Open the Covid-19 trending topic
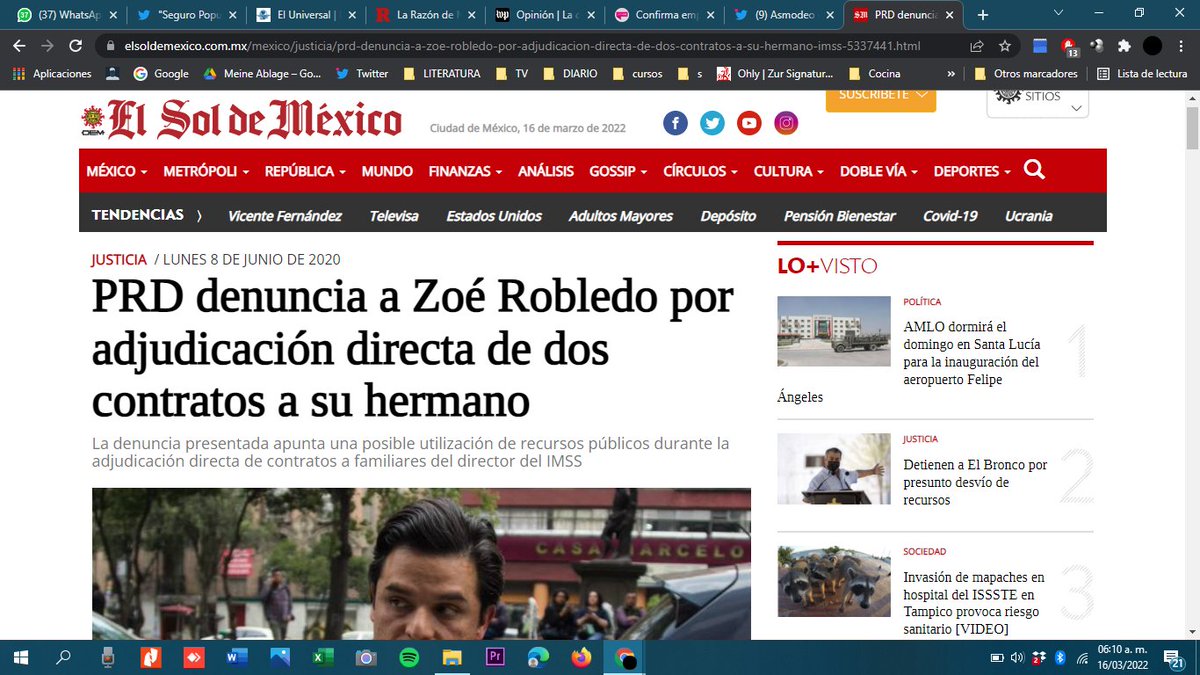The image size is (1200, 675). [x=950, y=215]
